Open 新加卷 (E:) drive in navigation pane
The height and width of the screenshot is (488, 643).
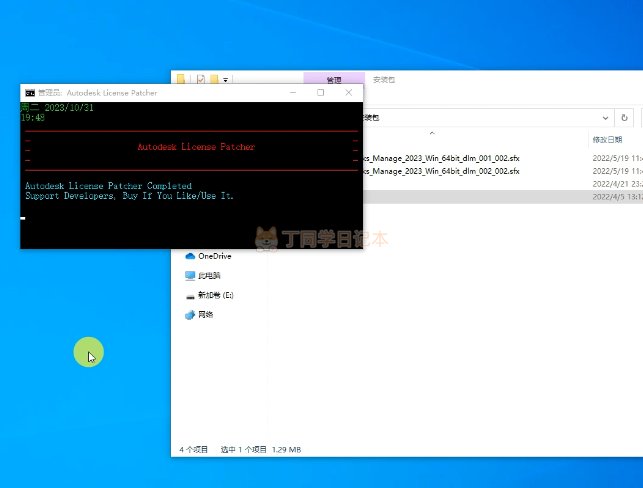[216, 295]
